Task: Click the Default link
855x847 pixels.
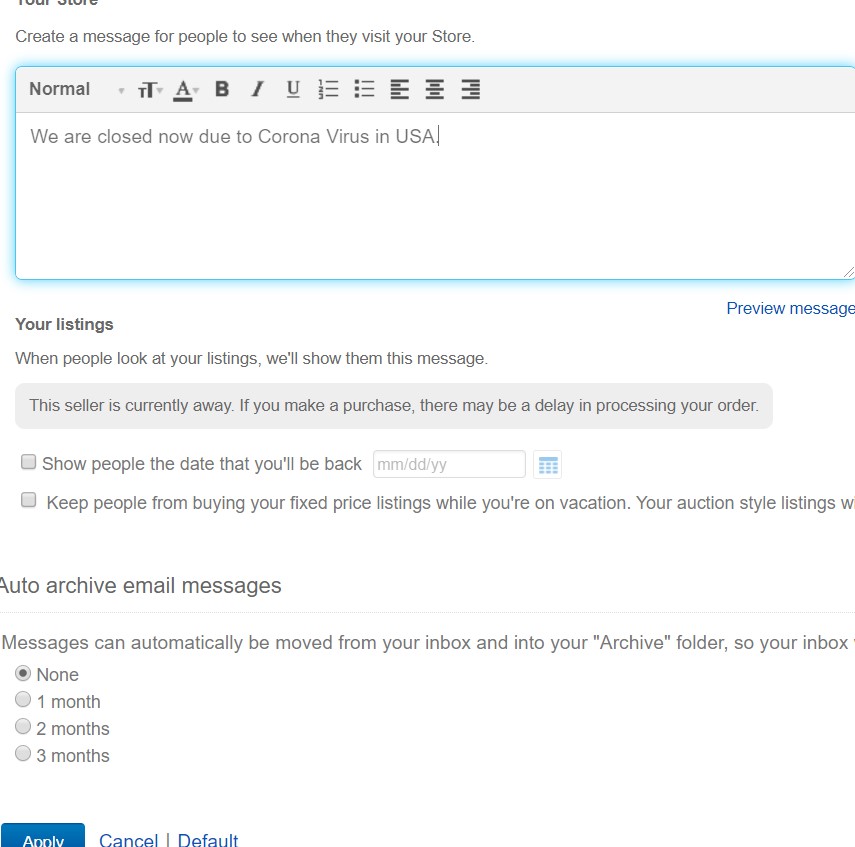Action: click(x=208, y=839)
